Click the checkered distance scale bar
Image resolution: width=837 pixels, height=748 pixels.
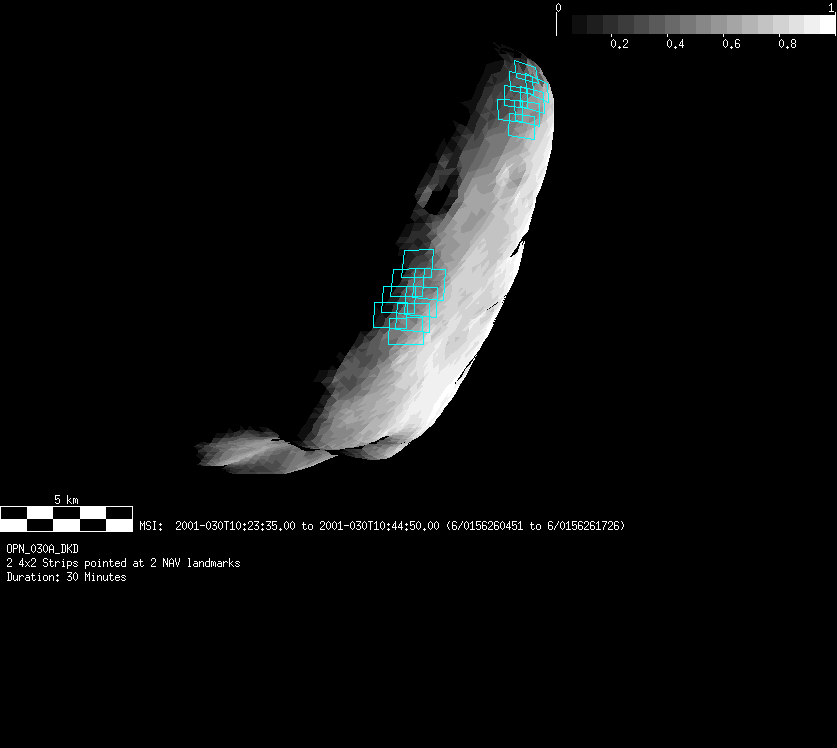tap(66, 518)
